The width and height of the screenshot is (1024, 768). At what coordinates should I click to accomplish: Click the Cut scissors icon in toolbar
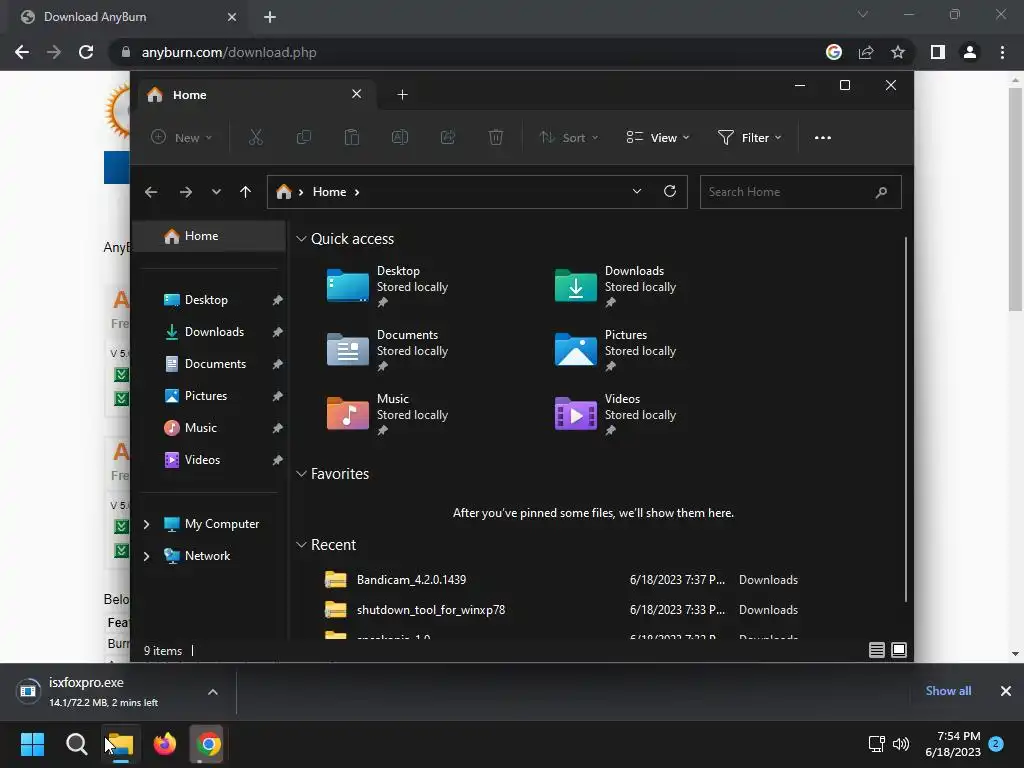pyautogui.click(x=255, y=137)
